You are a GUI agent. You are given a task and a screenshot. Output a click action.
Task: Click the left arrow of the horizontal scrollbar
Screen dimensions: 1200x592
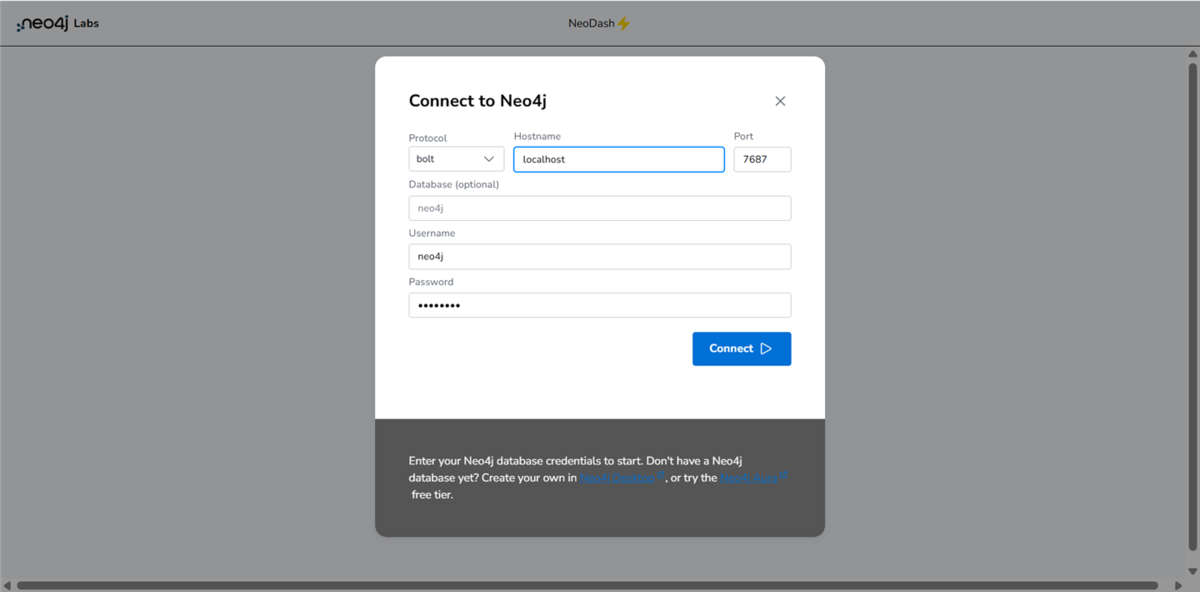7,585
